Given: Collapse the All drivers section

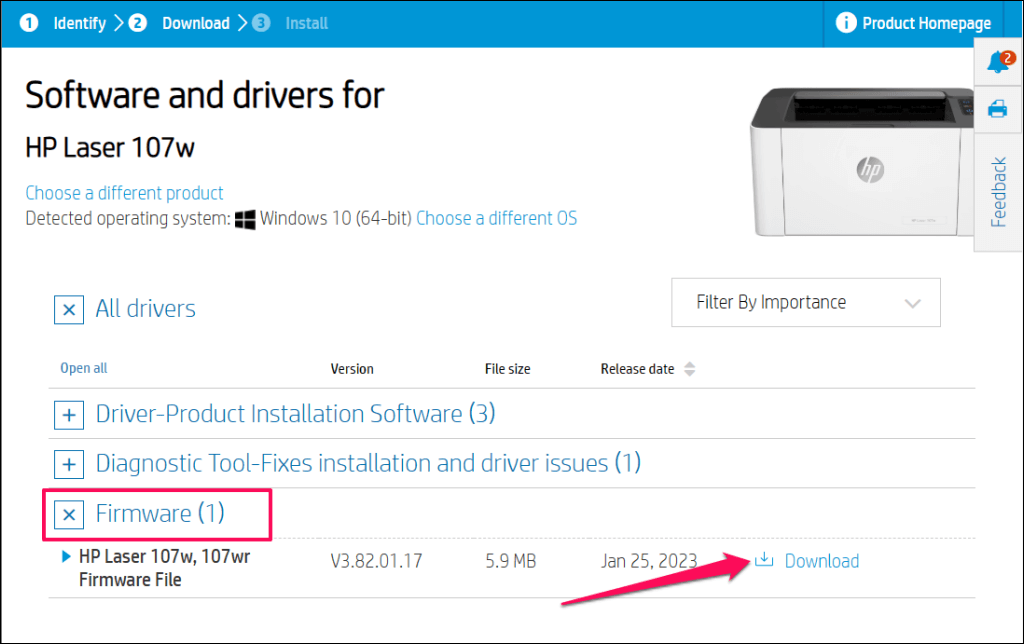Looking at the screenshot, I should [69, 310].
